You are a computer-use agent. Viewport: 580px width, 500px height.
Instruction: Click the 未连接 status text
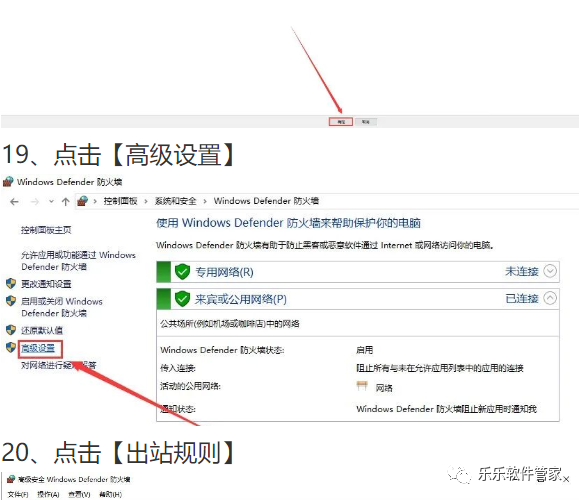pos(522,271)
